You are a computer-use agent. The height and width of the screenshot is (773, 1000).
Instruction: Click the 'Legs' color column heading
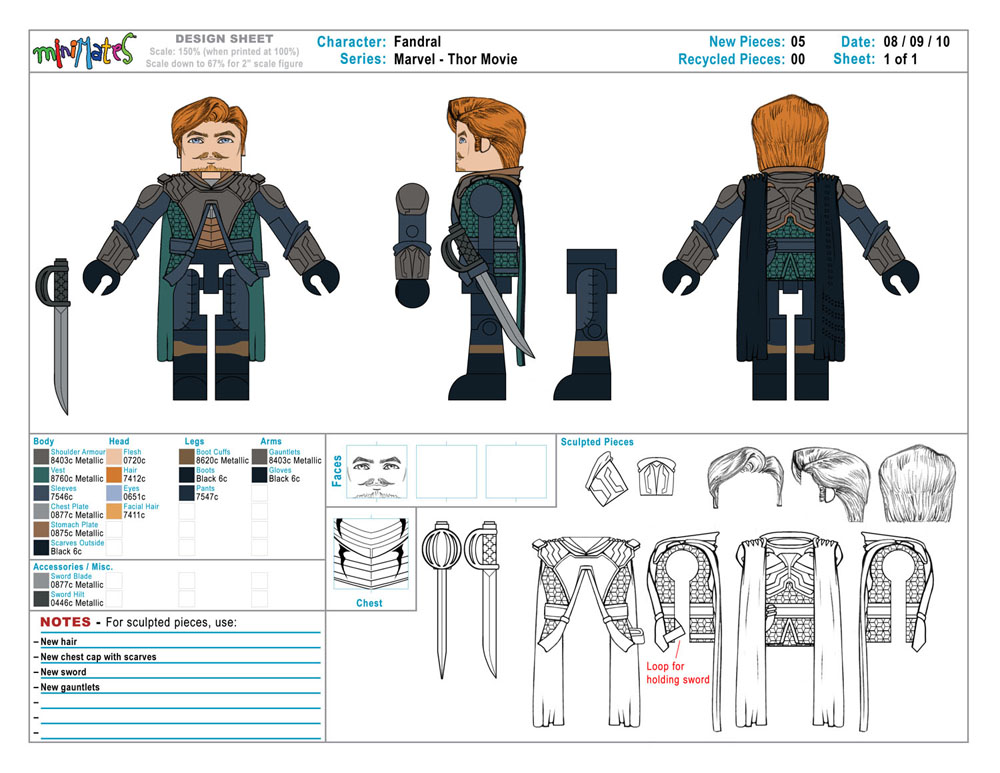(x=194, y=441)
